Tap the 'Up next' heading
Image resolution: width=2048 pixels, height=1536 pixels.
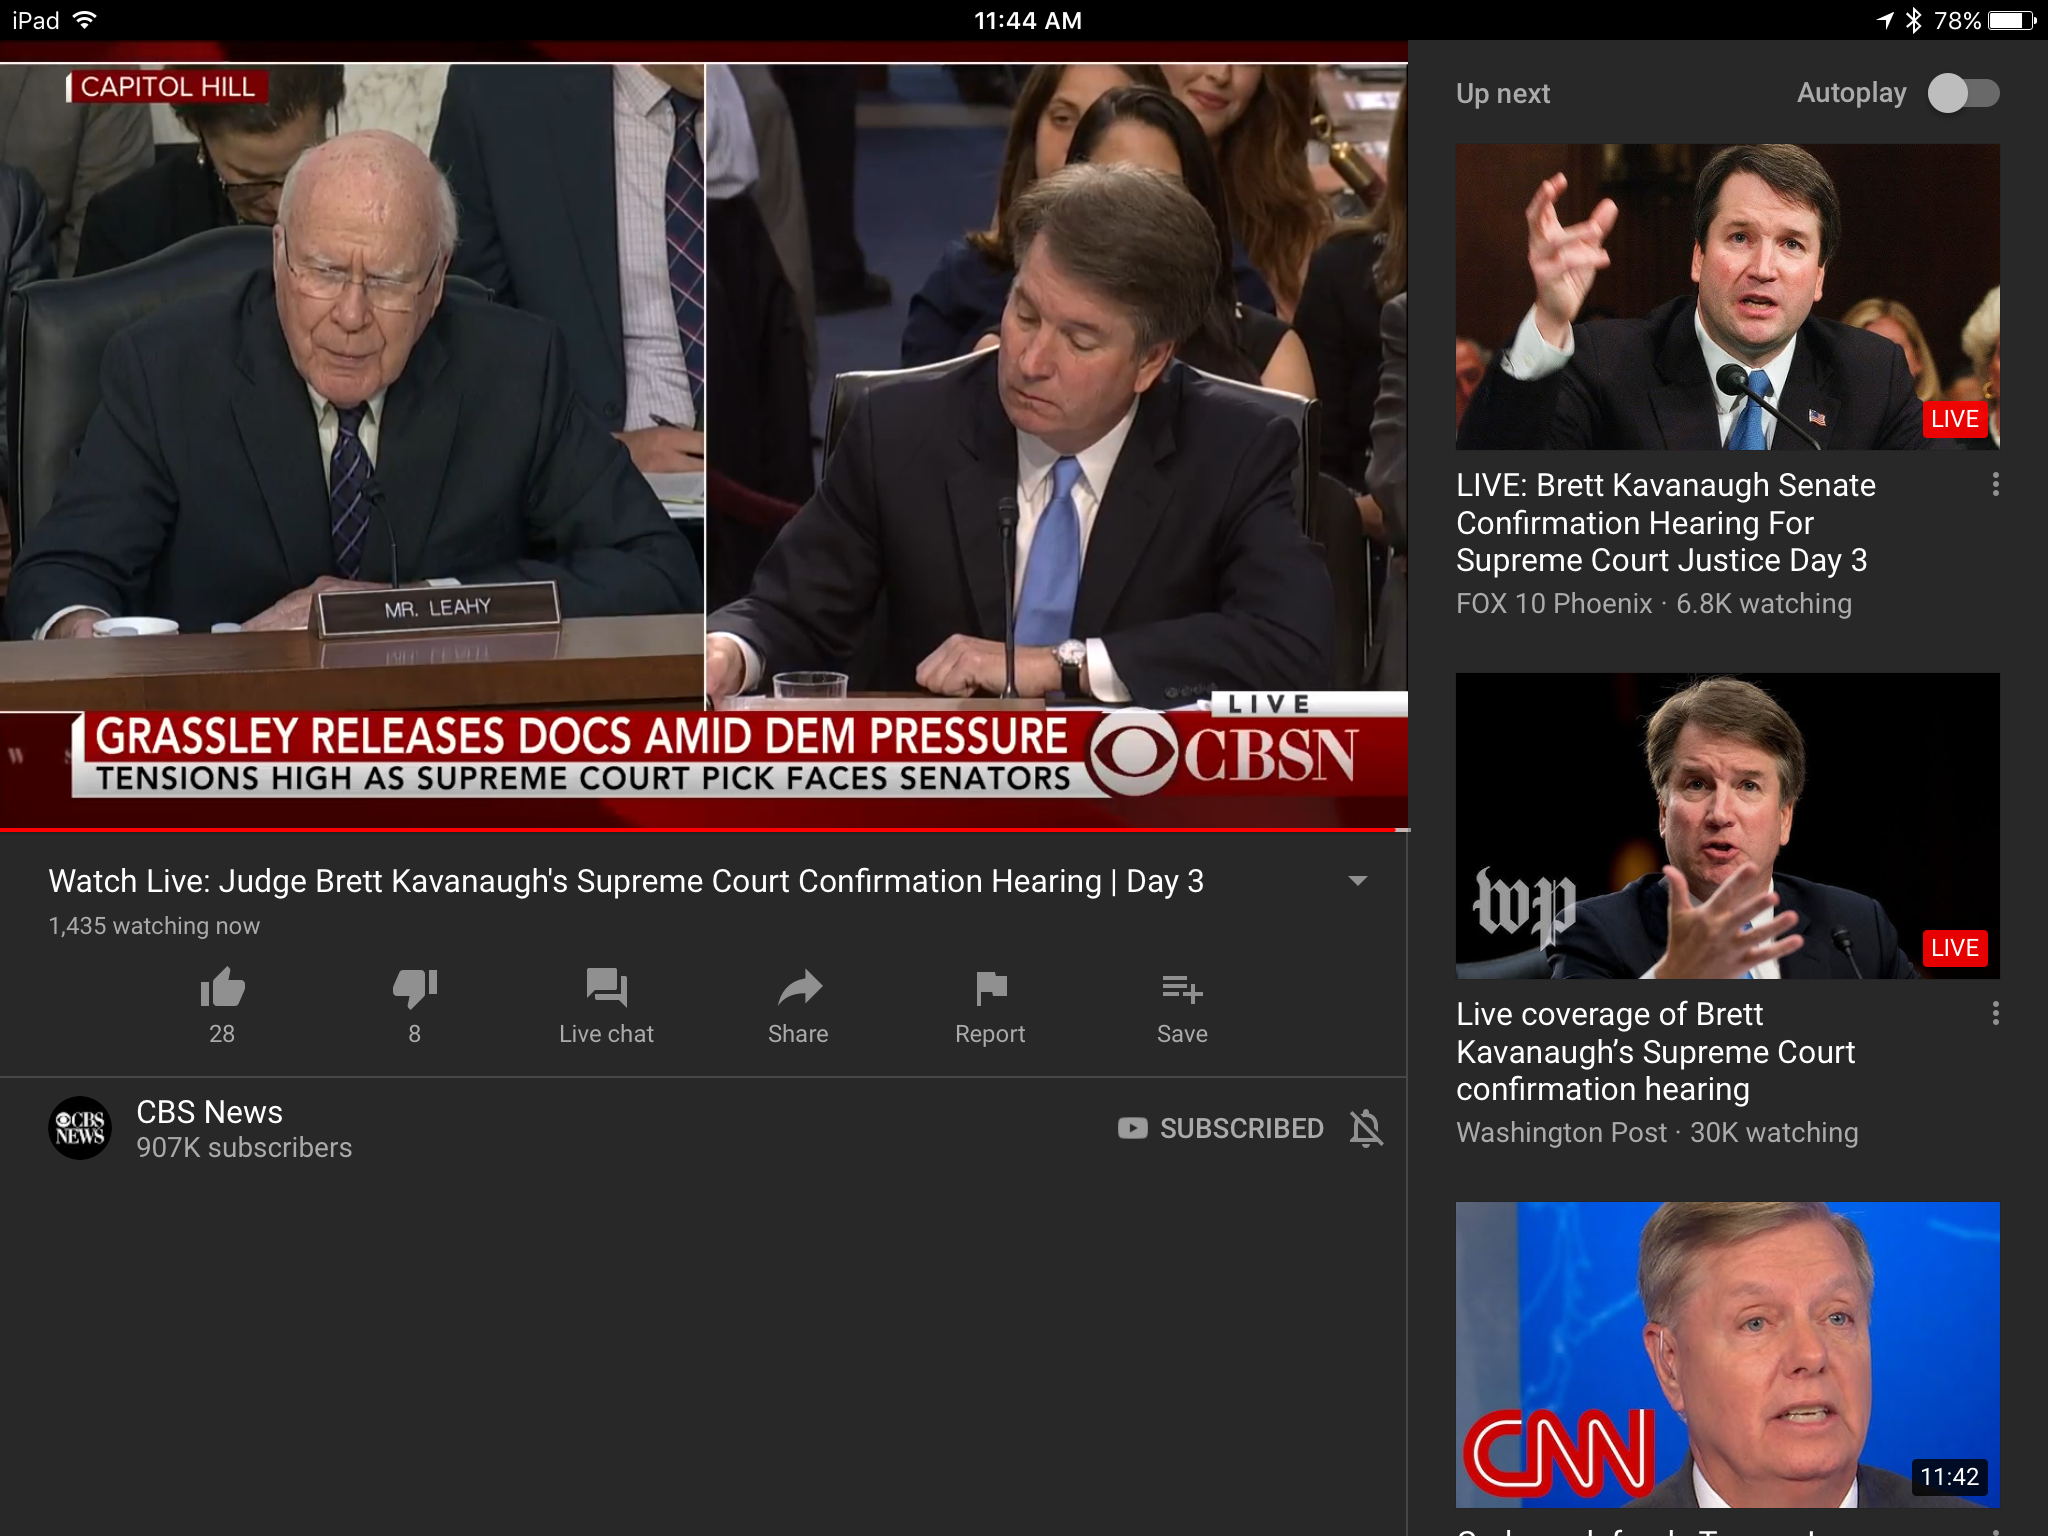(1503, 94)
